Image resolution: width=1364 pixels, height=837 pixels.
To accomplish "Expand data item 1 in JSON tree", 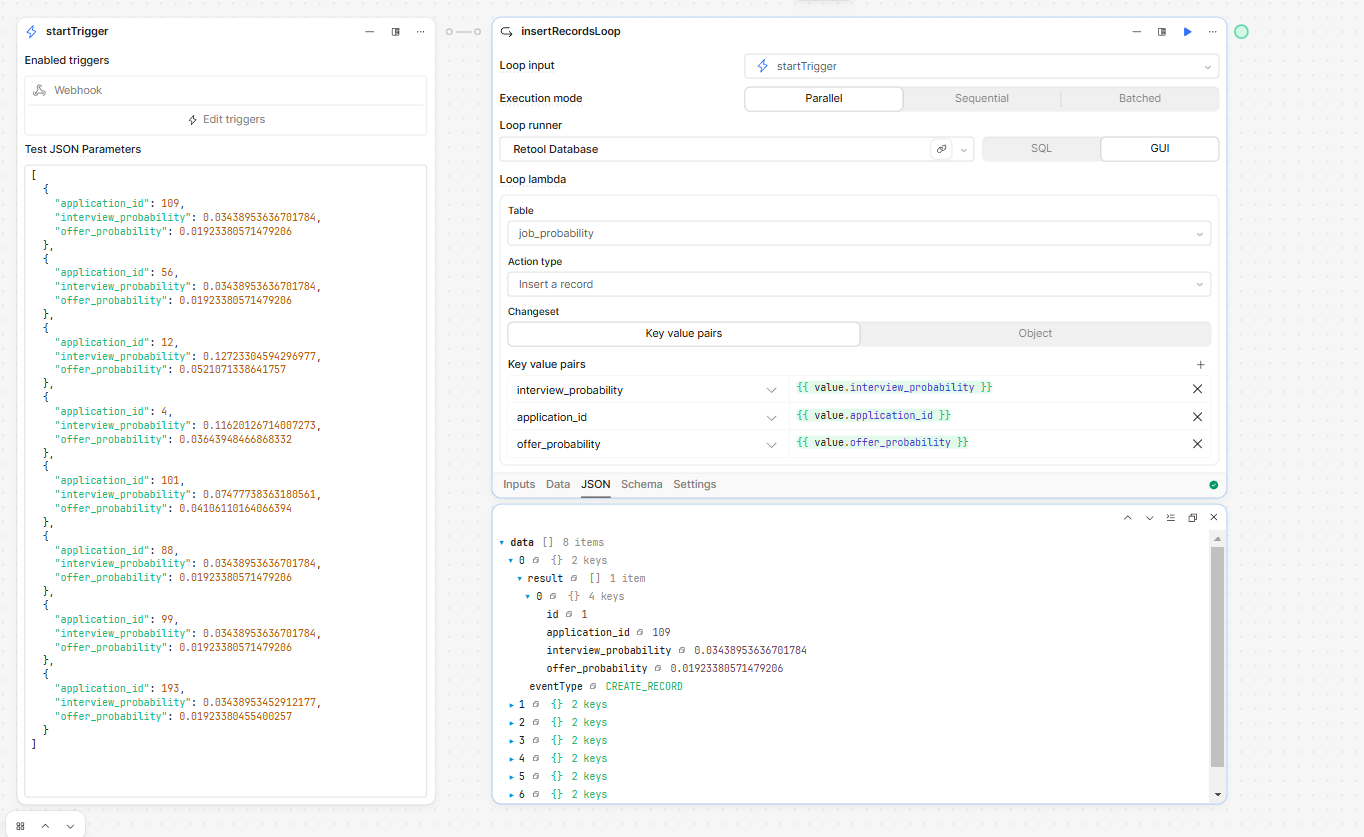I will pyautogui.click(x=512, y=705).
